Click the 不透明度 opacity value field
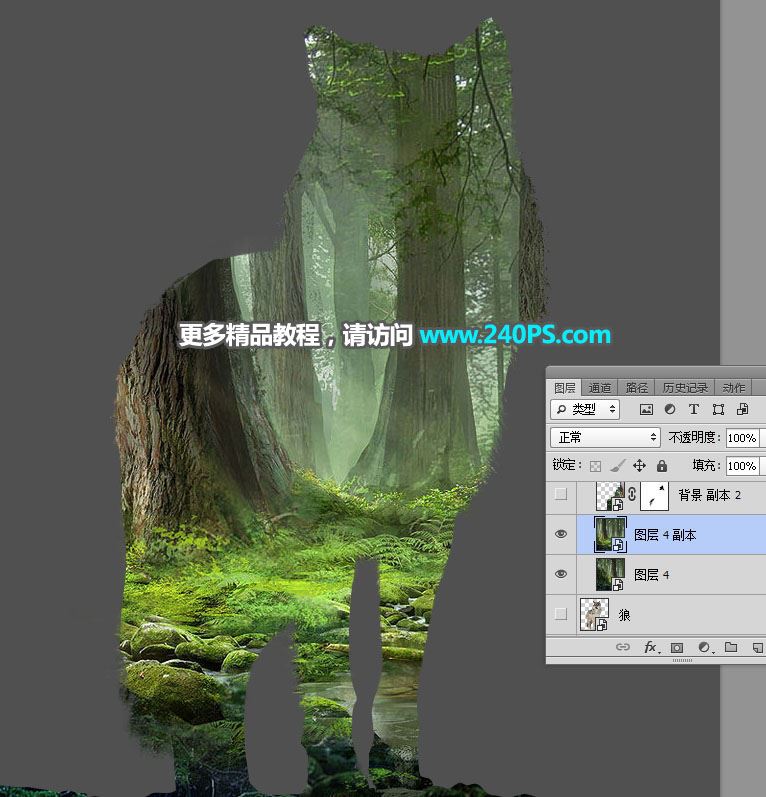 tap(741, 438)
